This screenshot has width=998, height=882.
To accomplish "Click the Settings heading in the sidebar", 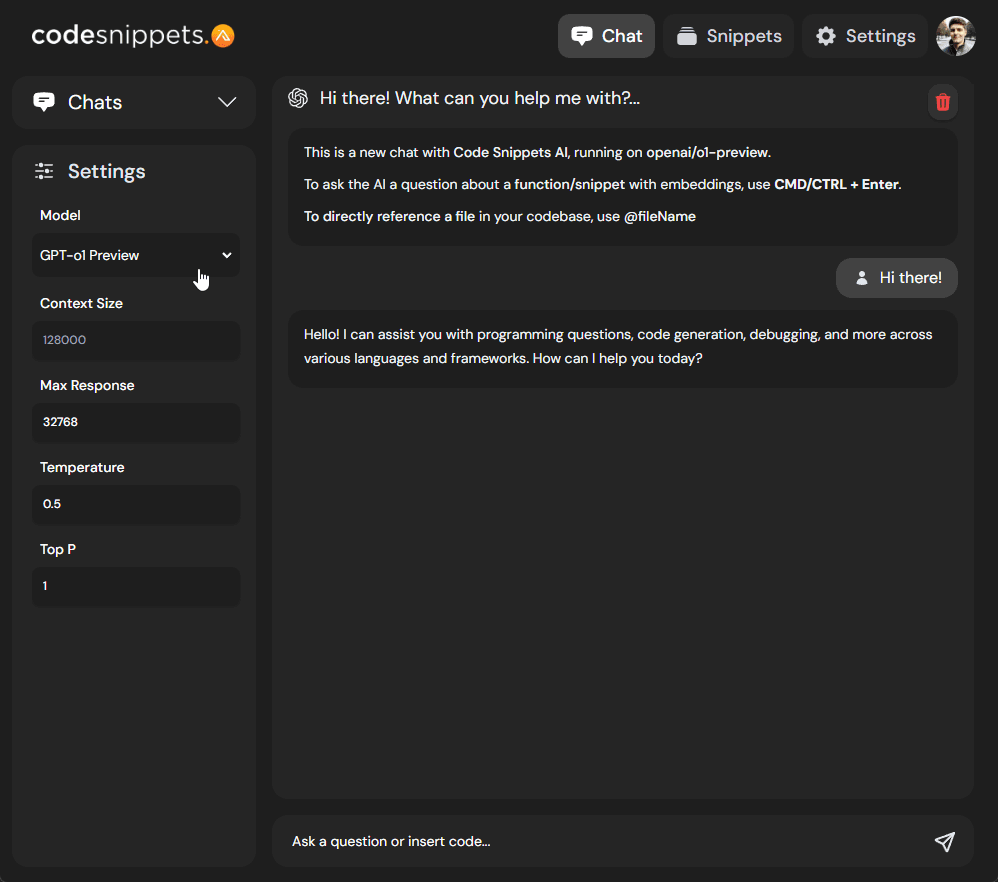I will click(106, 171).
